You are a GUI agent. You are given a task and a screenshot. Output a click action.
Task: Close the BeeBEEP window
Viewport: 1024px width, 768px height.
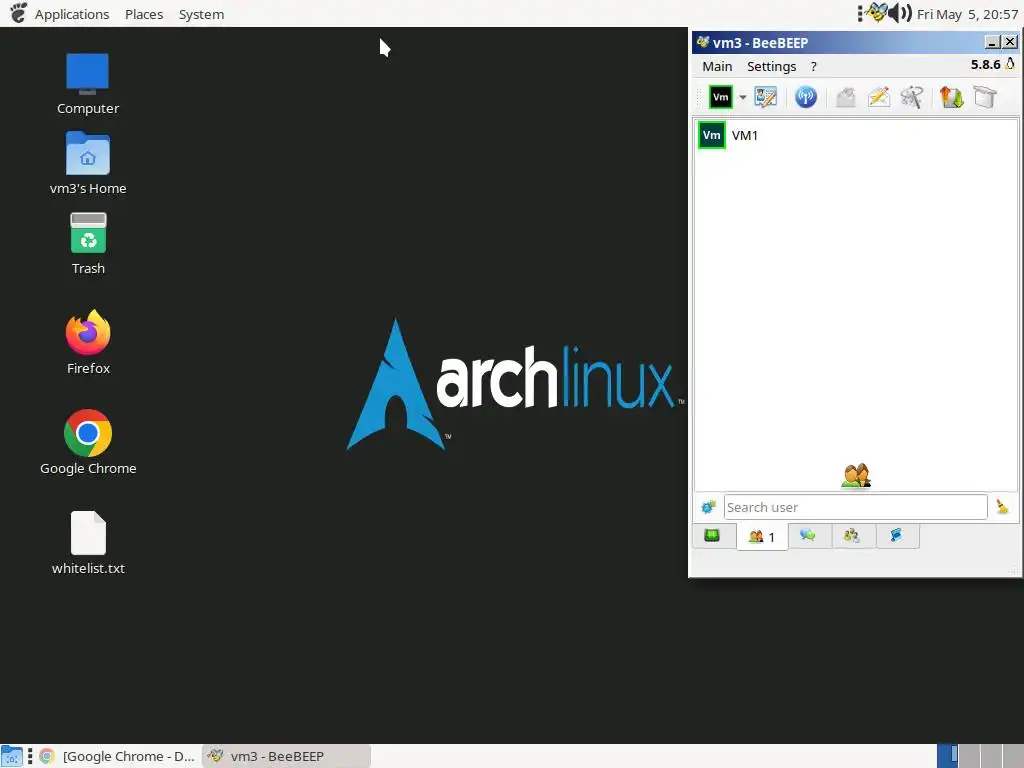(1010, 42)
